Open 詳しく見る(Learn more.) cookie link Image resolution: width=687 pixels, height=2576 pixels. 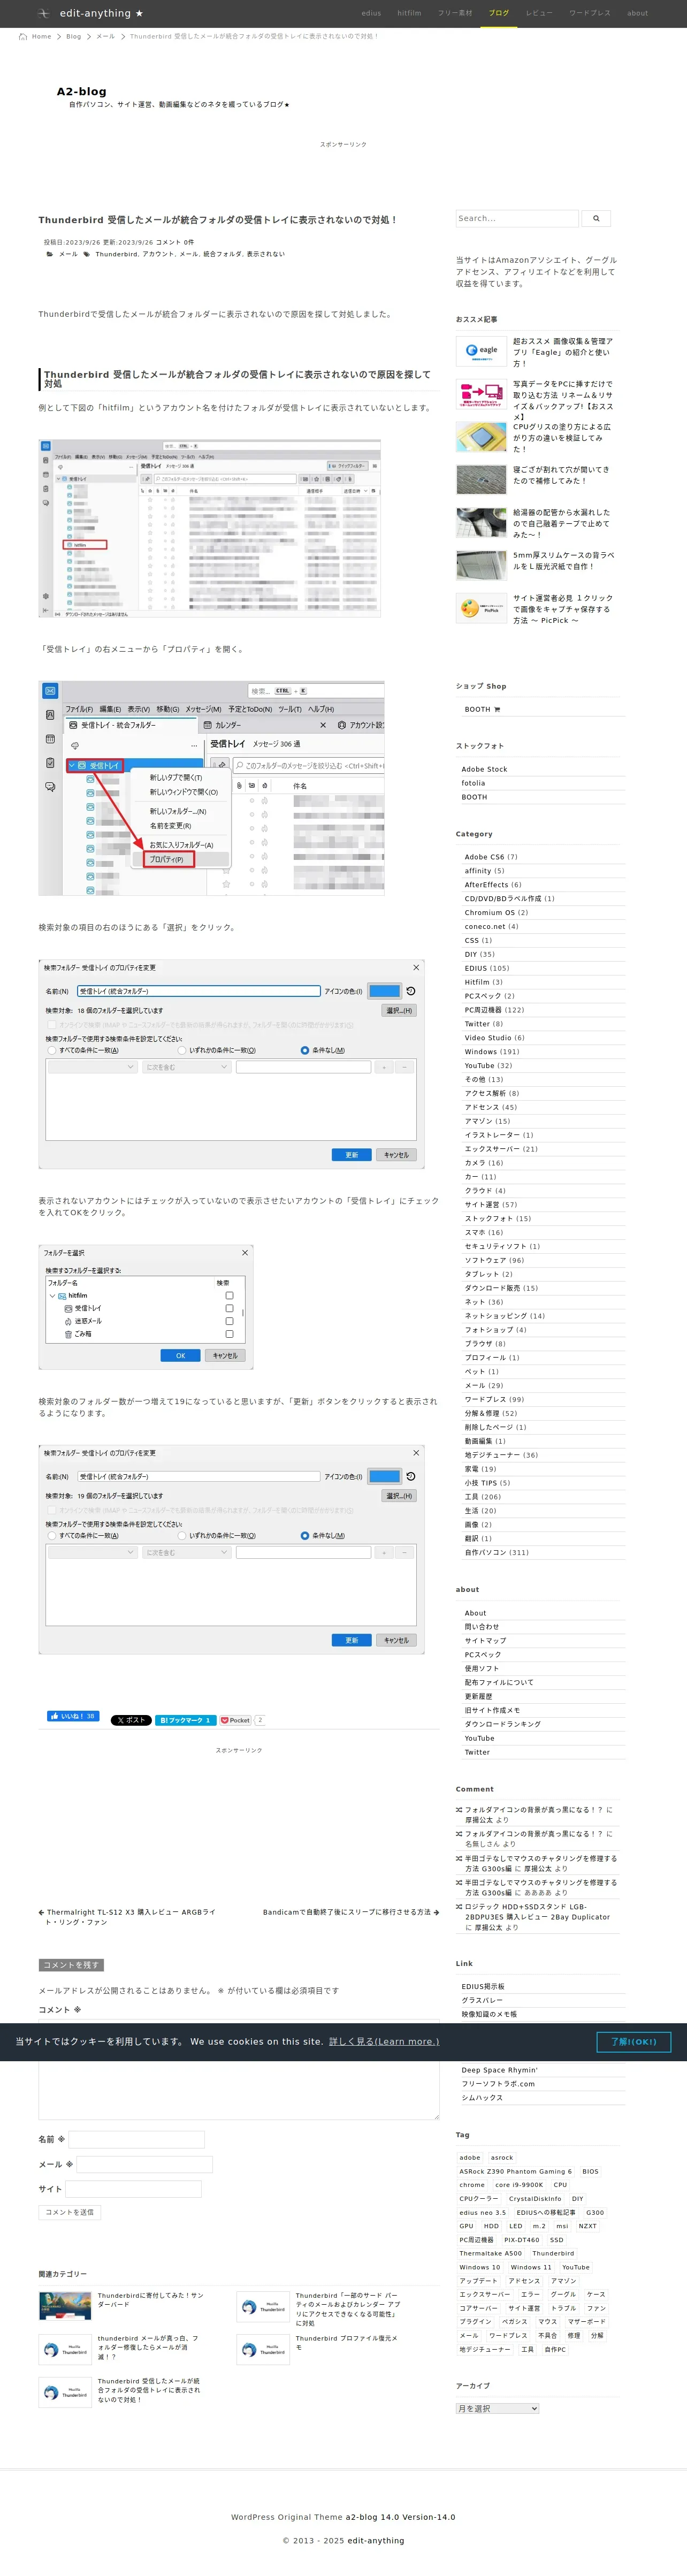[x=384, y=2041]
